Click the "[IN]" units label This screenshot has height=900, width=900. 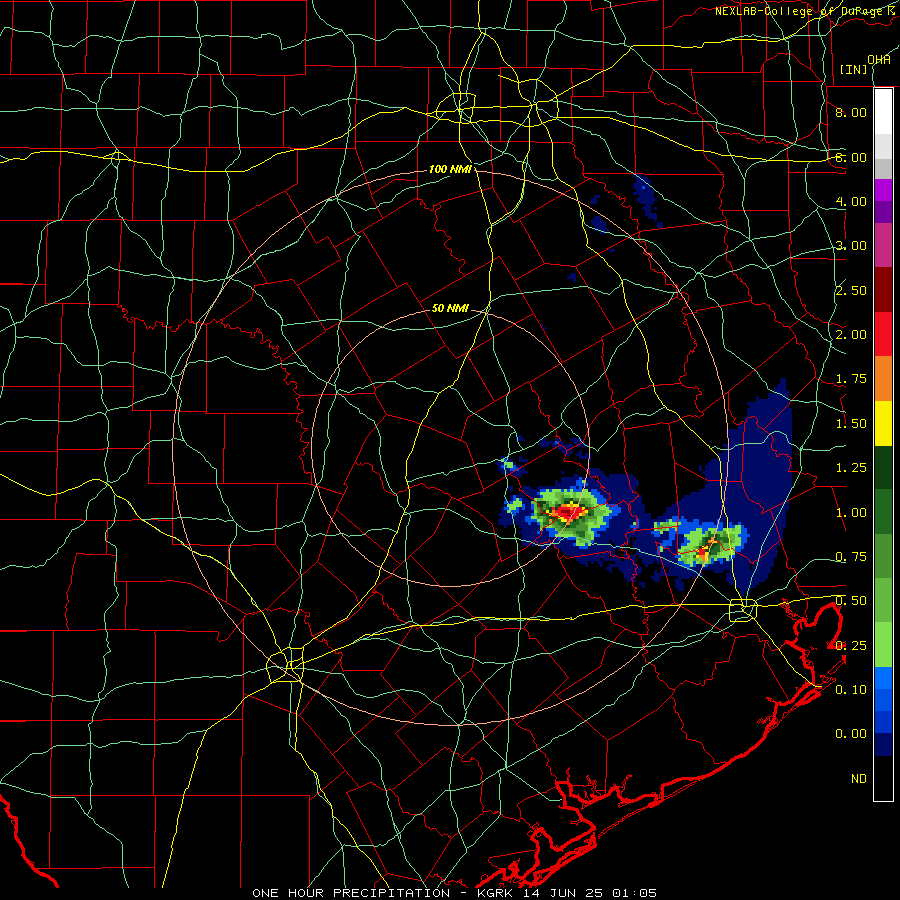click(x=854, y=69)
